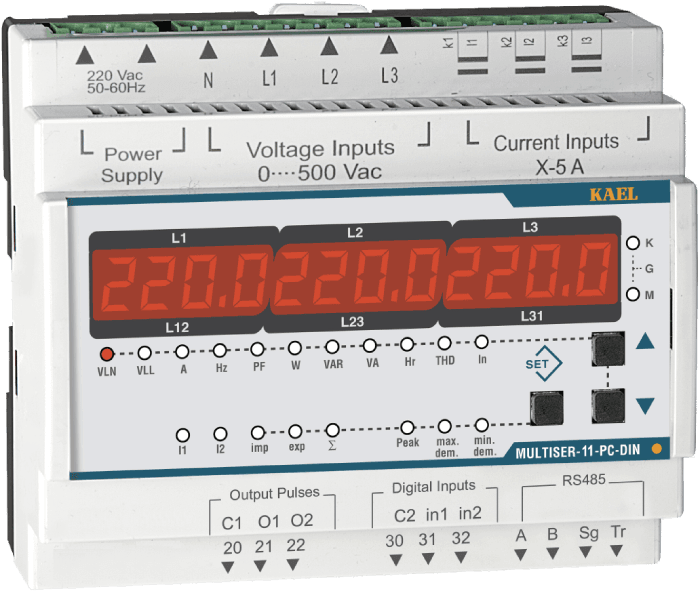This screenshot has height=591, width=700.
Task: Click the Peak indicator LED
Action: (407, 428)
